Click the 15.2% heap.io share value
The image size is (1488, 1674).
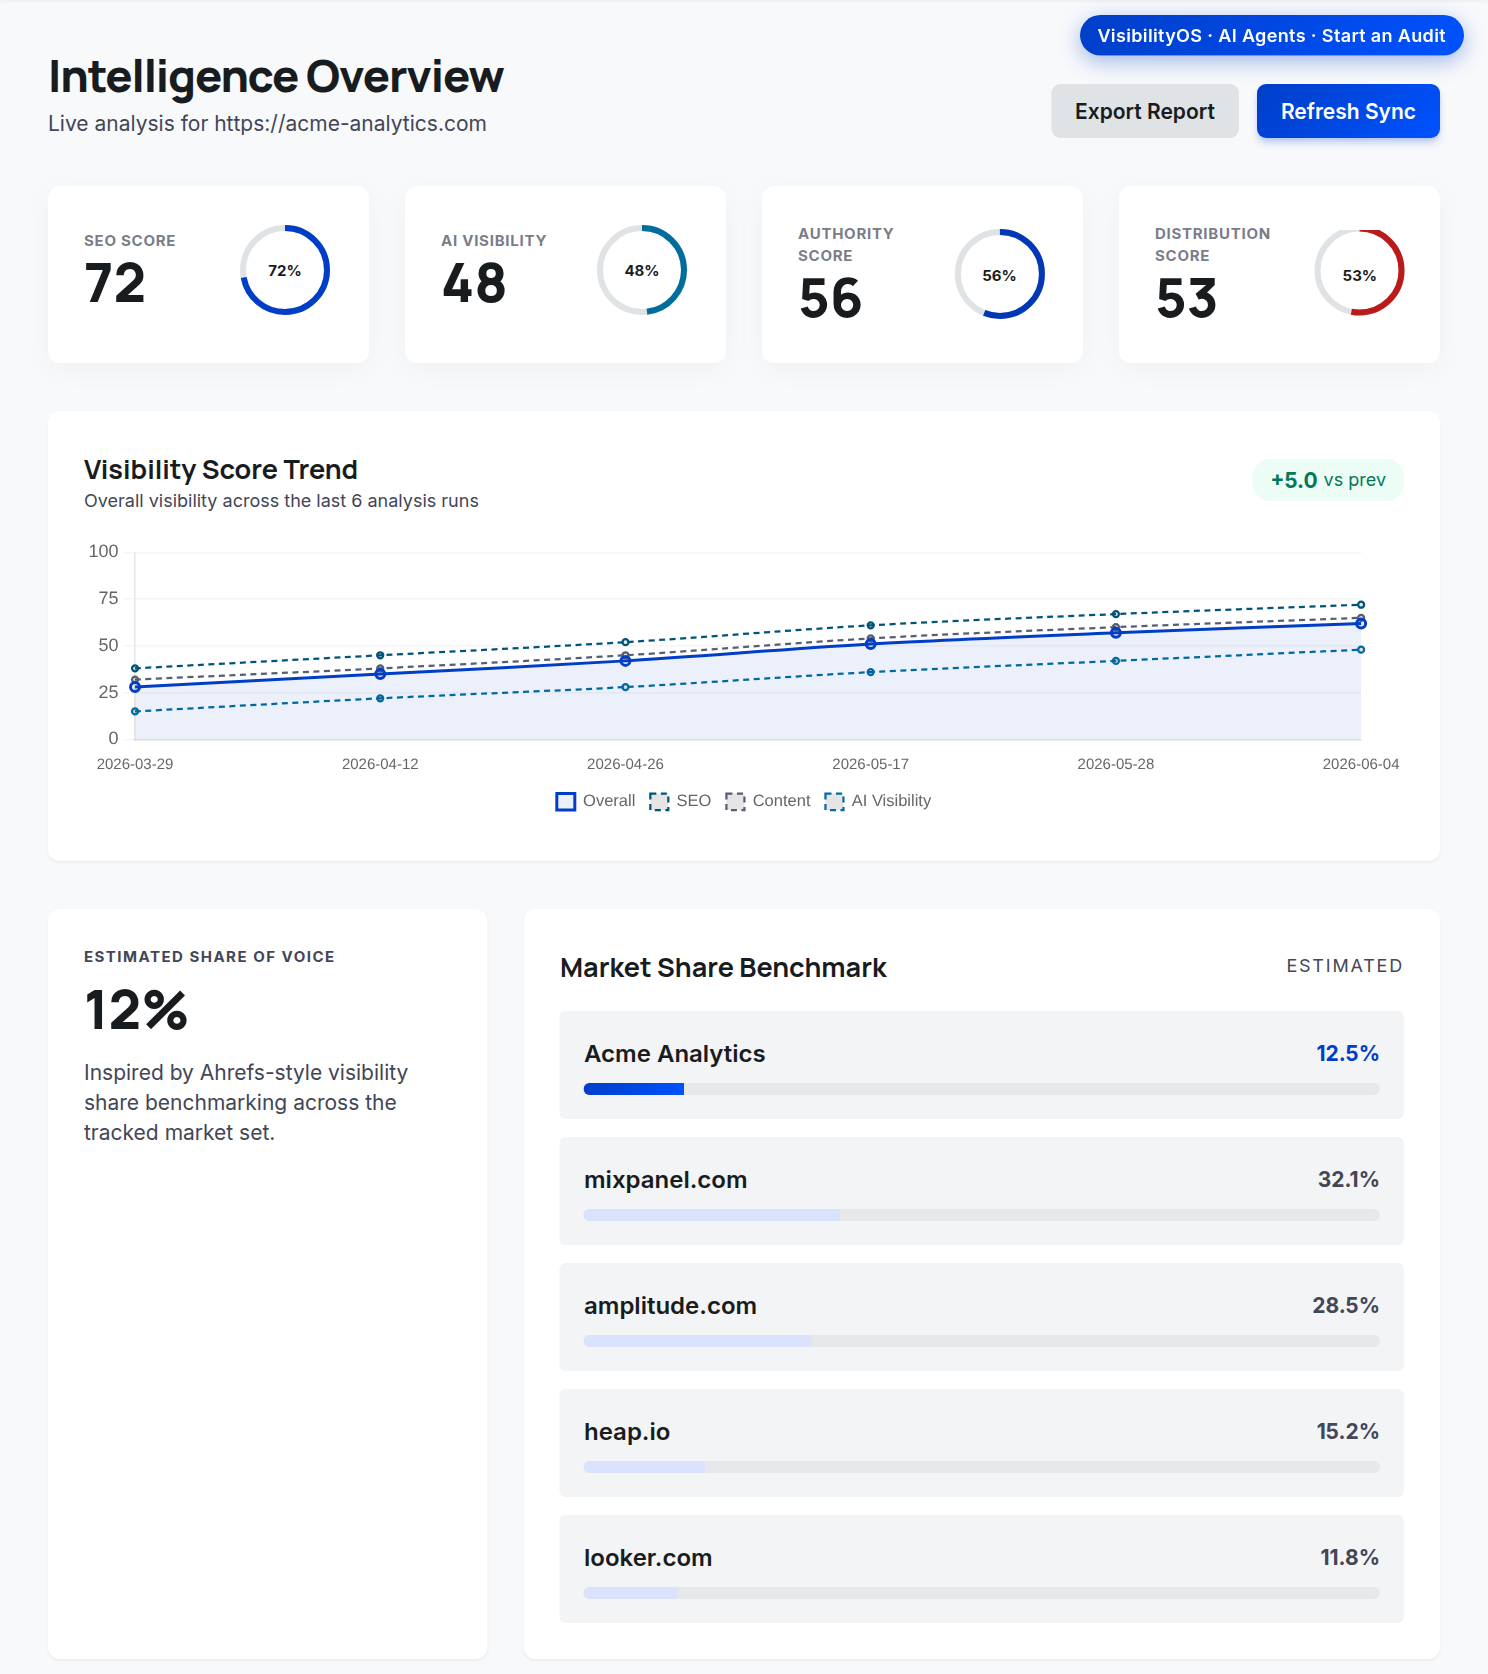point(1347,1431)
